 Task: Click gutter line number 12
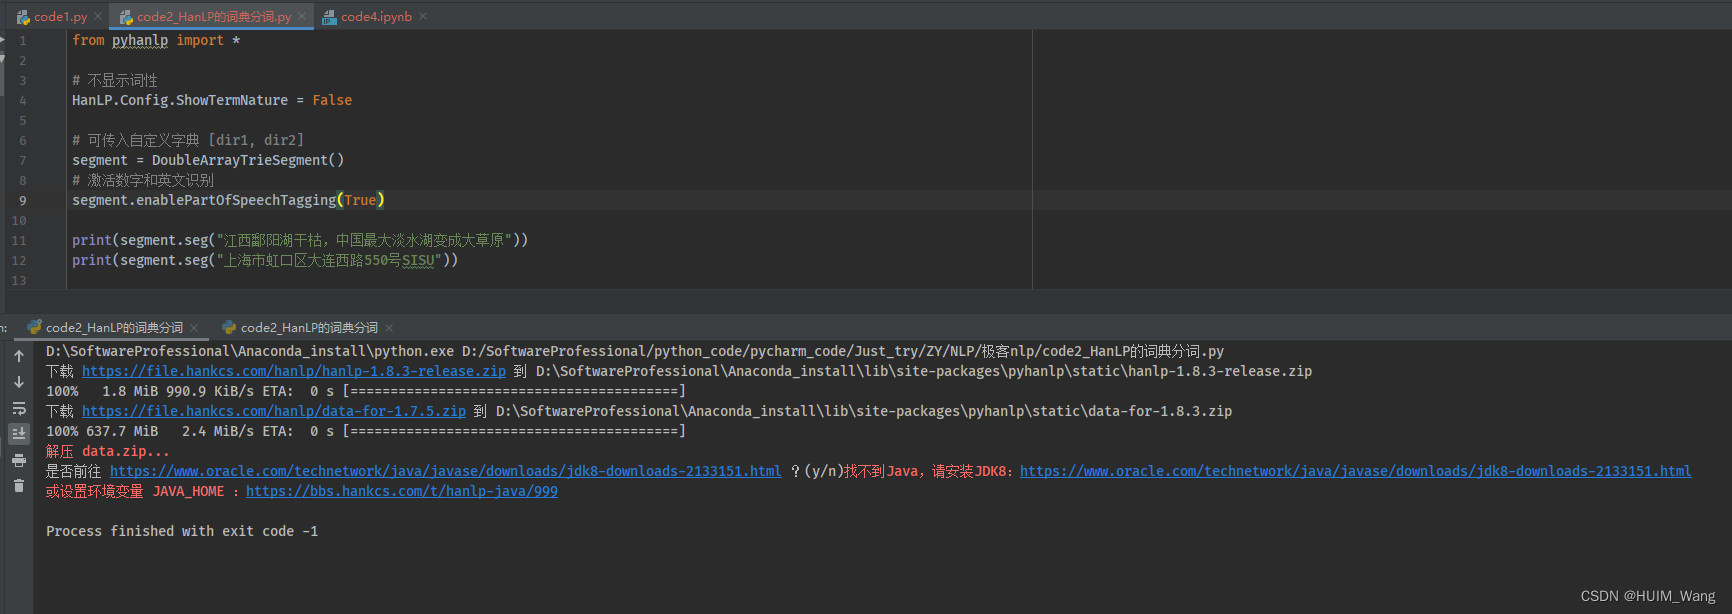tap(19, 261)
